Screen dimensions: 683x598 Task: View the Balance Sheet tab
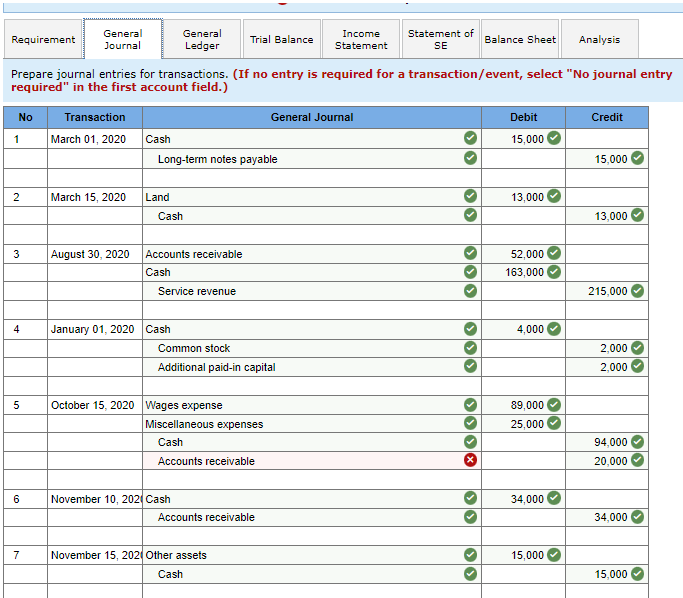click(520, 39)
